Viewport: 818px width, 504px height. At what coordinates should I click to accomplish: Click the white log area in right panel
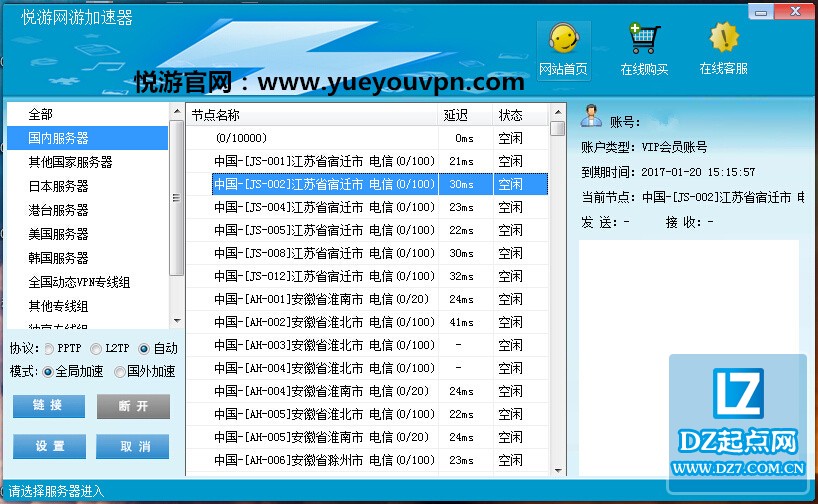[689, 357]
